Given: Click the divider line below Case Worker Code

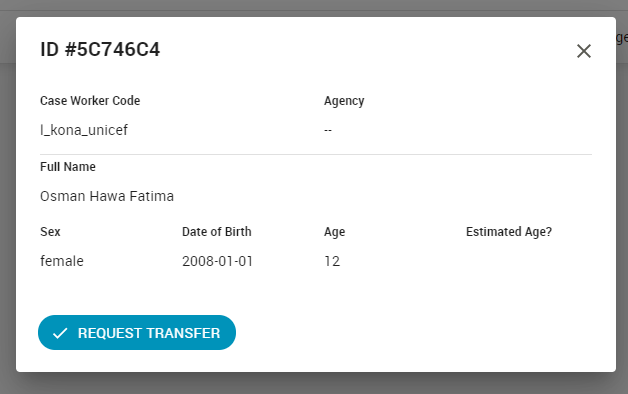Looking at the screenshot, I should [x=316, y=154].
